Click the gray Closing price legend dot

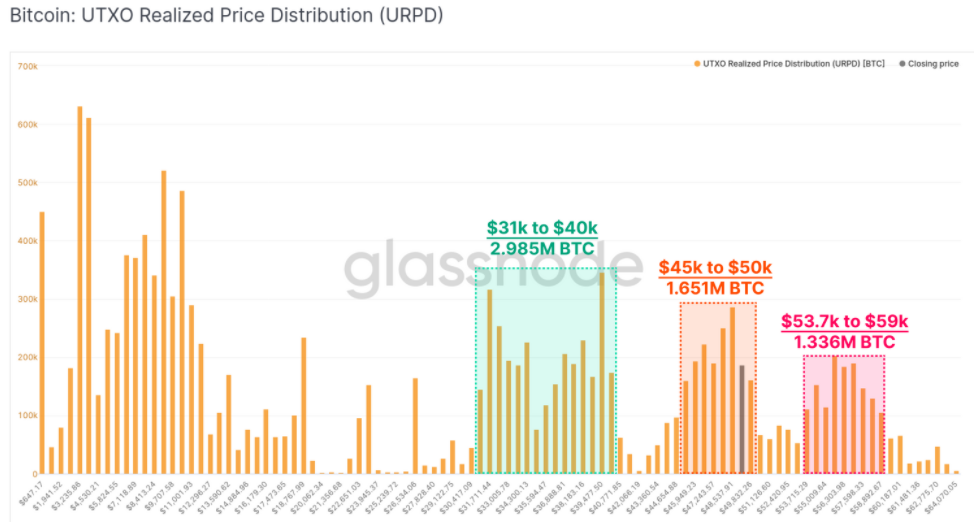tap(902, 64)
